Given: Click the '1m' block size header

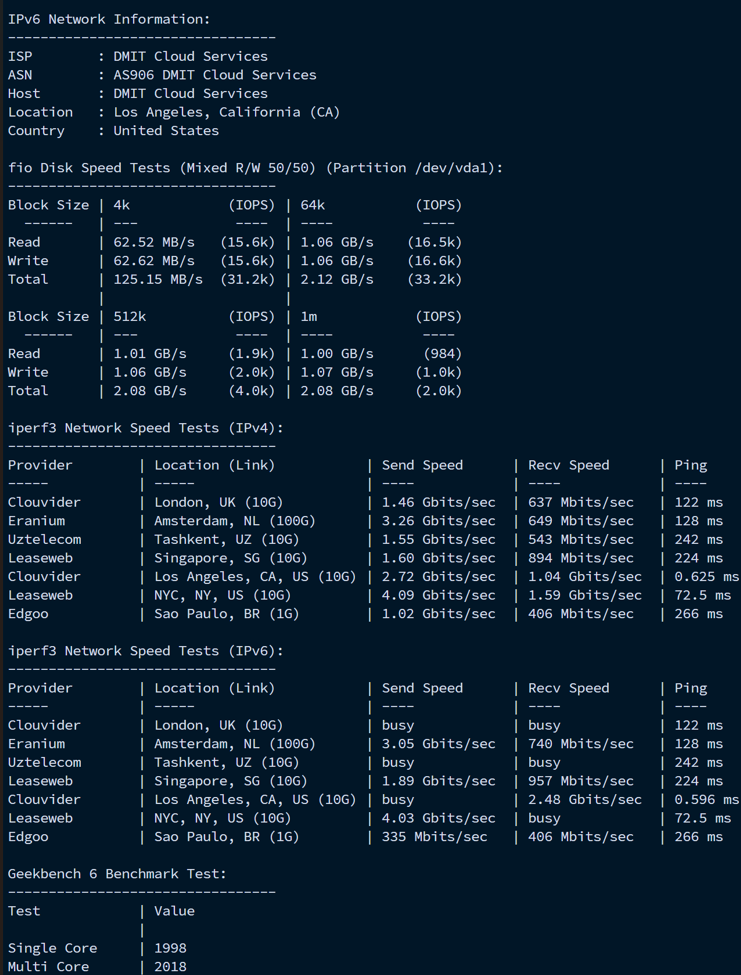Looking at the screenshot, I should [309, 317].
